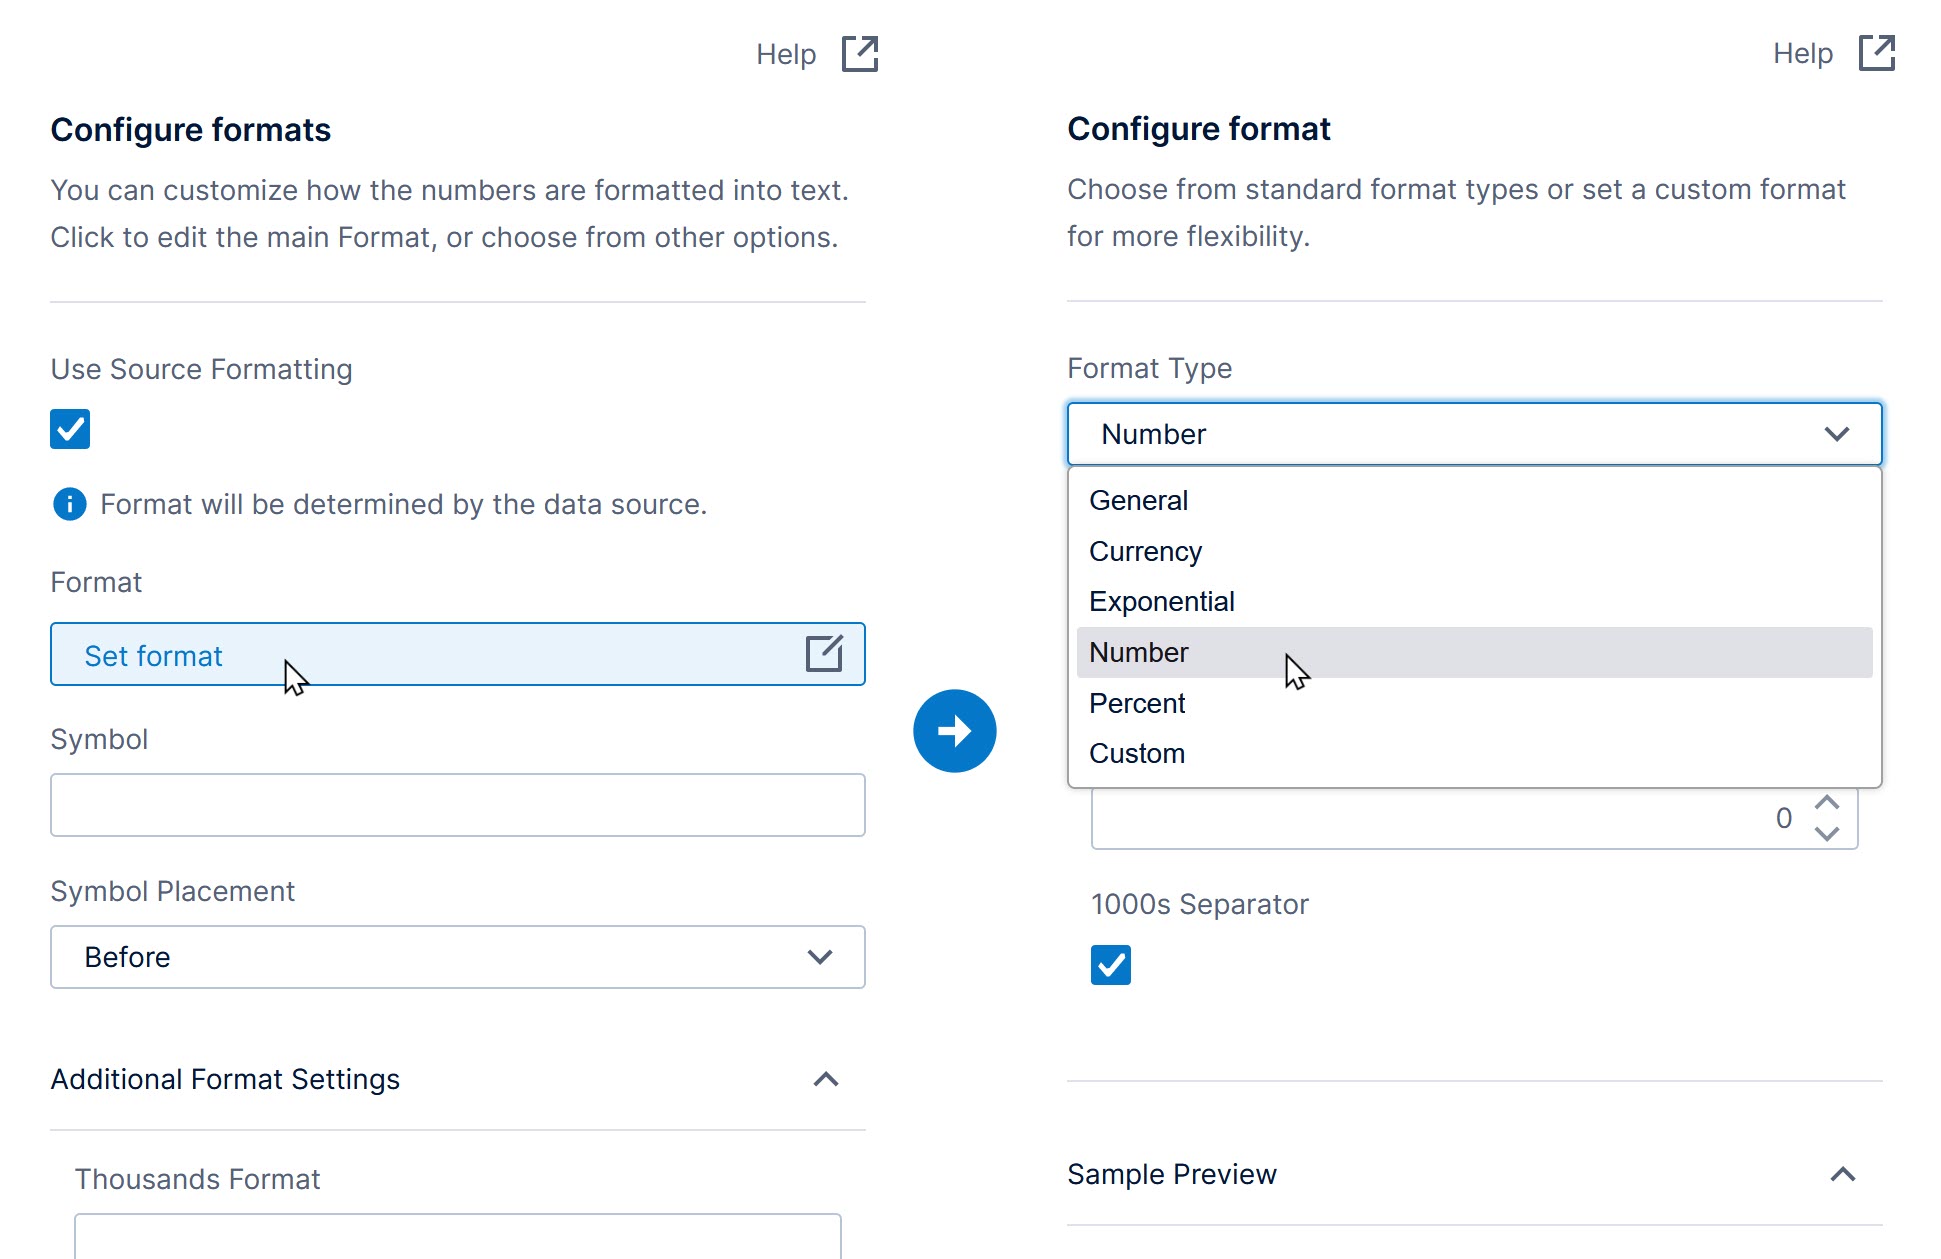Open left panel Help external link icon
This screenshot has width=1941, height=1259.
tap(859, 54)
